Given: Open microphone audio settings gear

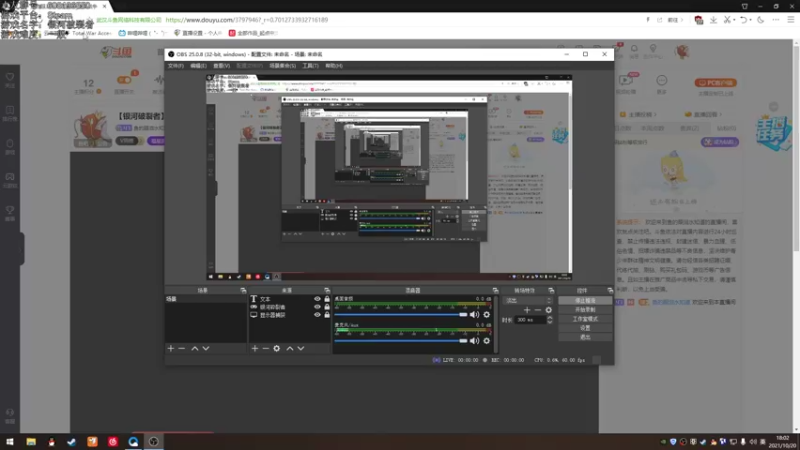Looking at the screenshot, I should click(487, 341).
